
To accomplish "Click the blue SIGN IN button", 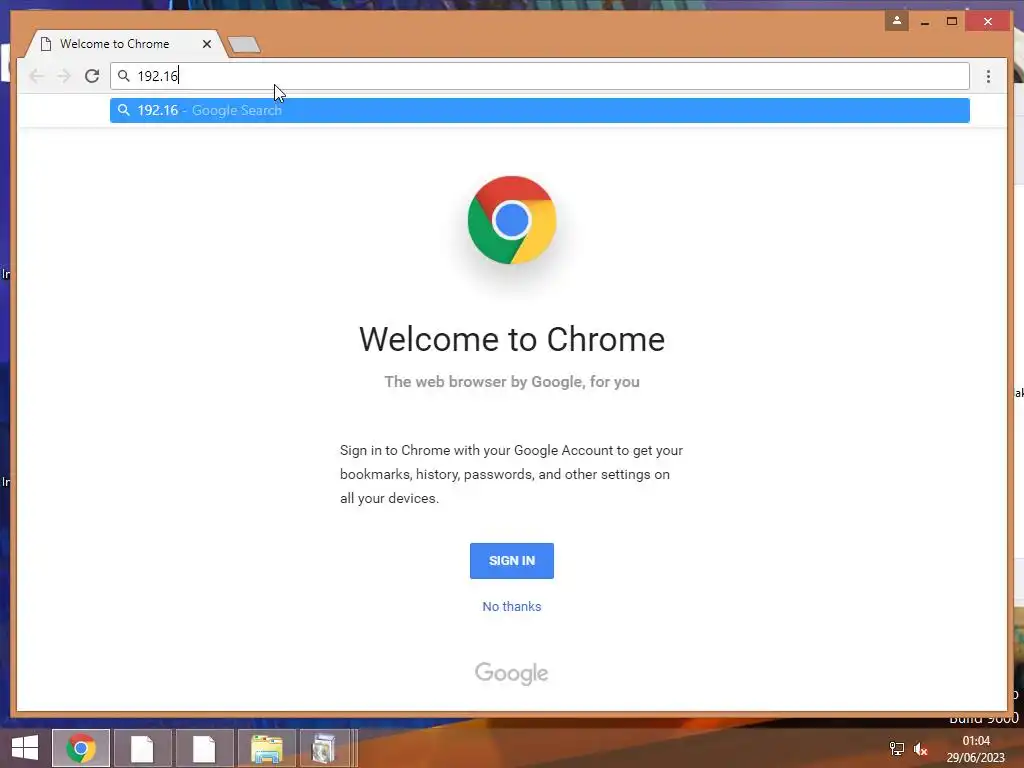I will 511,560.
